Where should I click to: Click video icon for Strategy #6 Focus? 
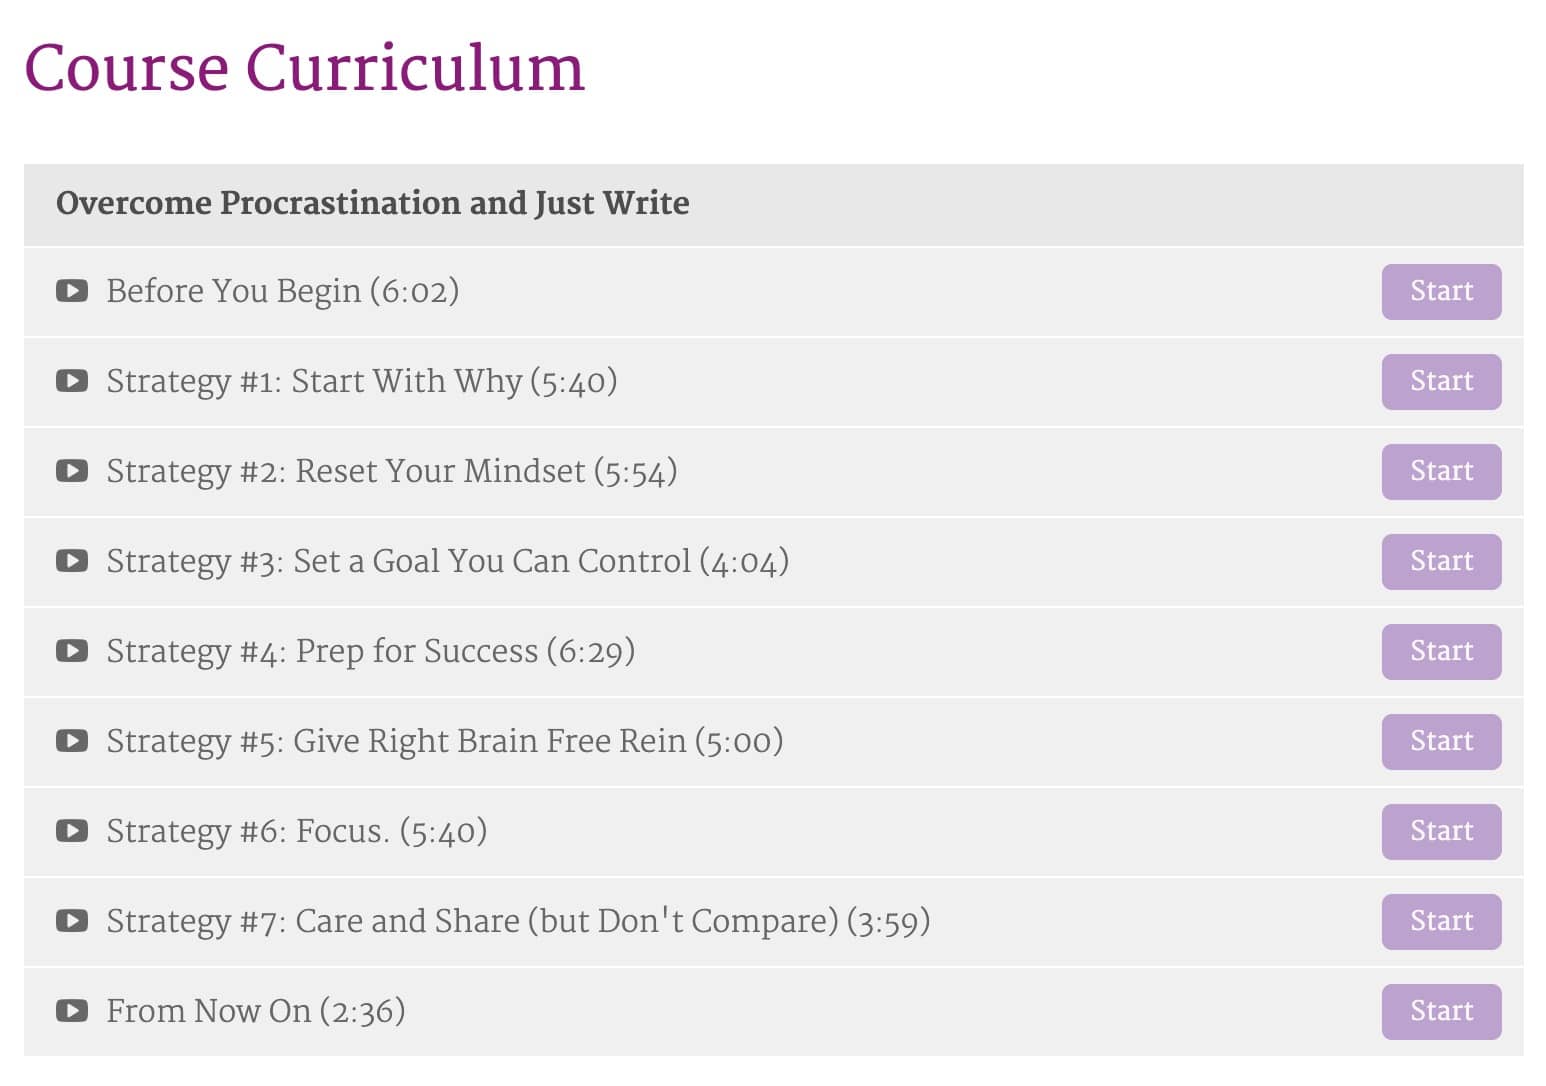(72, 831)
